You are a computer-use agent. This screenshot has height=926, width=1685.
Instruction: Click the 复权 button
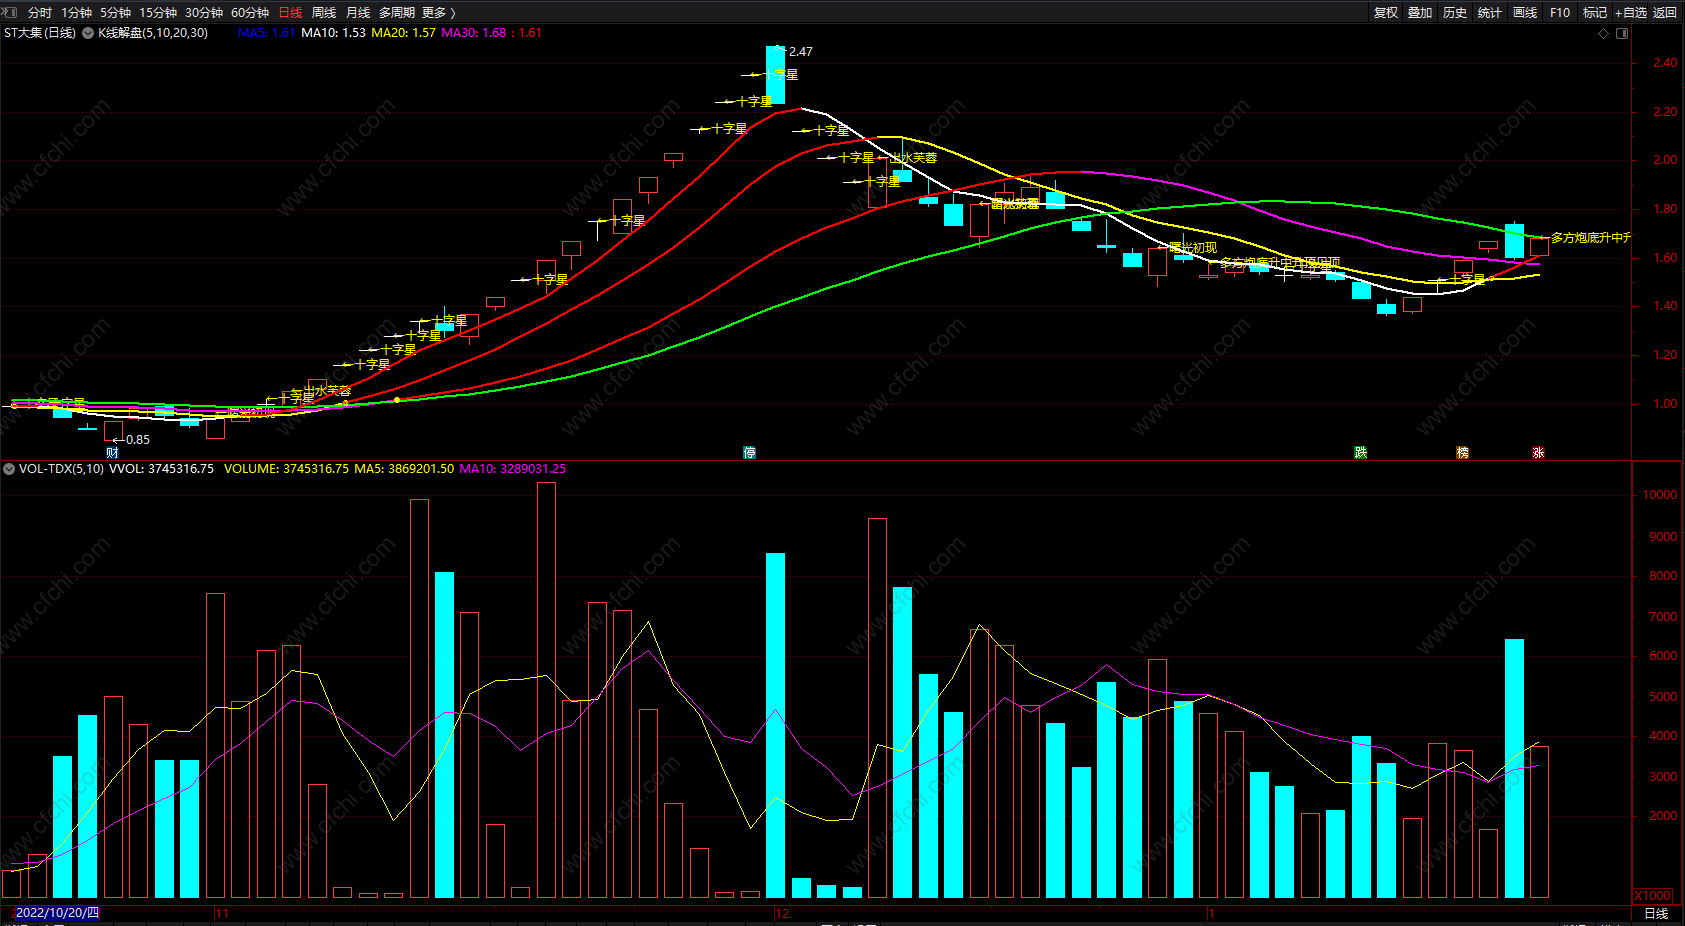pos(1386,12)
